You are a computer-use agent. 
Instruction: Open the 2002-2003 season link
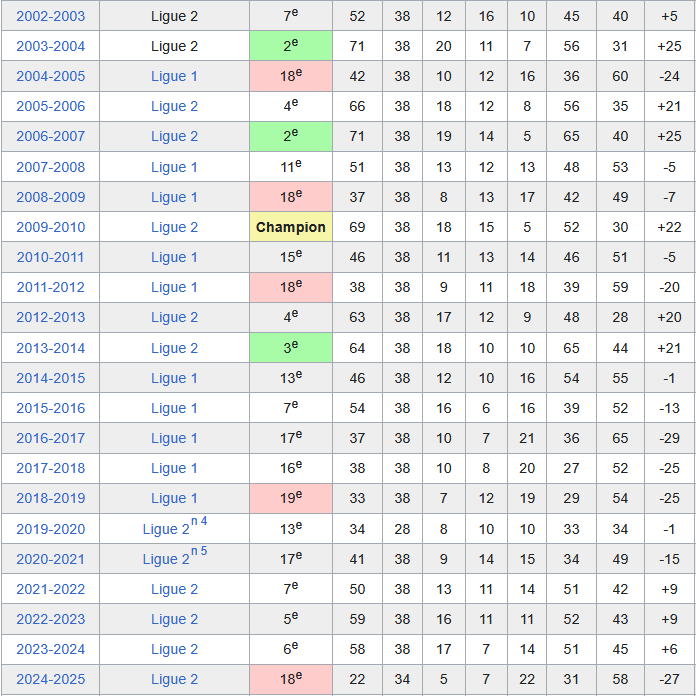click(x=51, y=16)
